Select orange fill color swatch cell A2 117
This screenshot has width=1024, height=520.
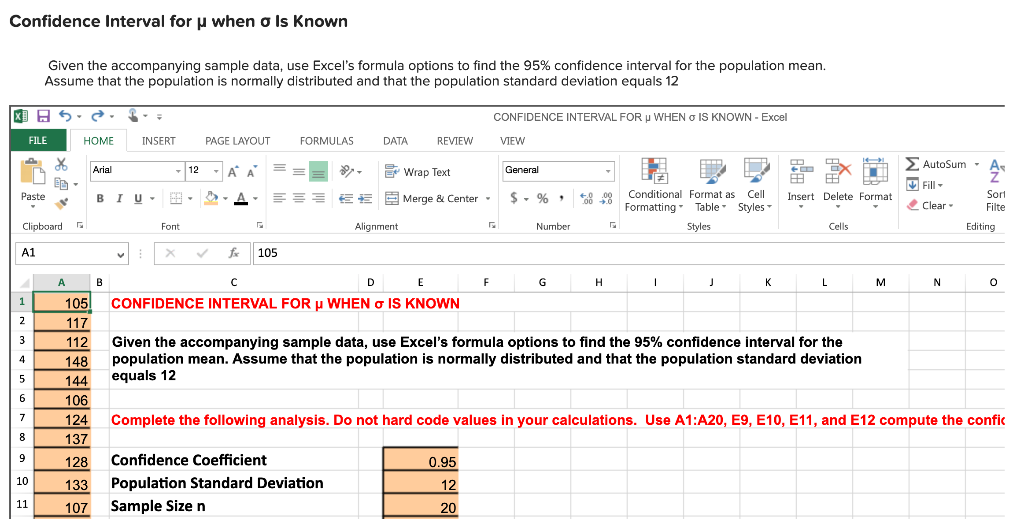[61, 322]
